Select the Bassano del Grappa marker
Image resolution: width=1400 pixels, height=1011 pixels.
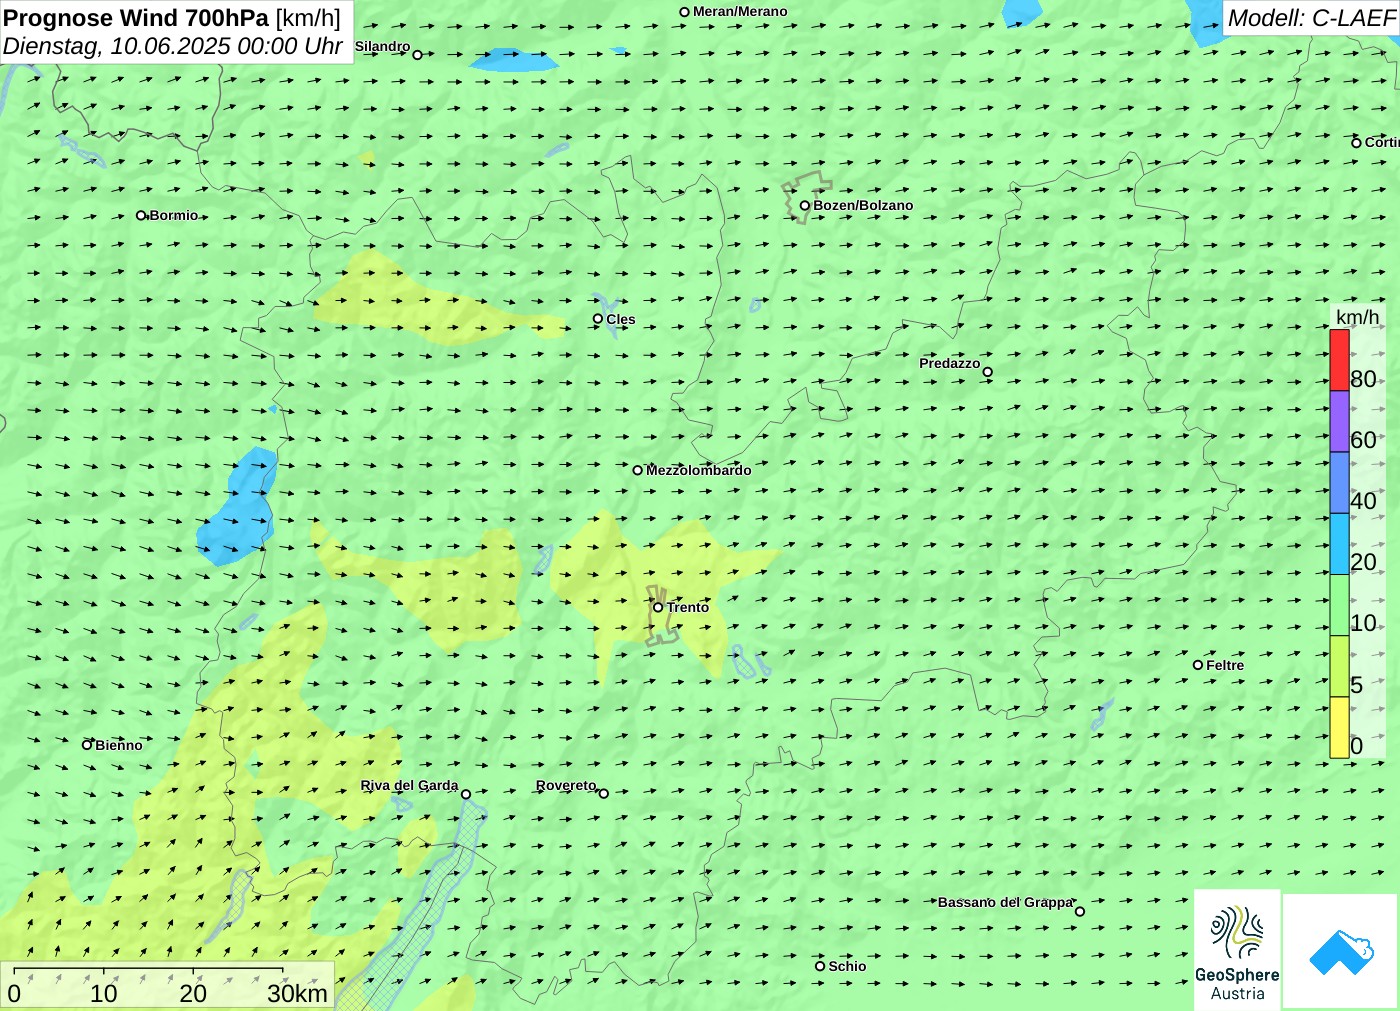pos(1080,911)
